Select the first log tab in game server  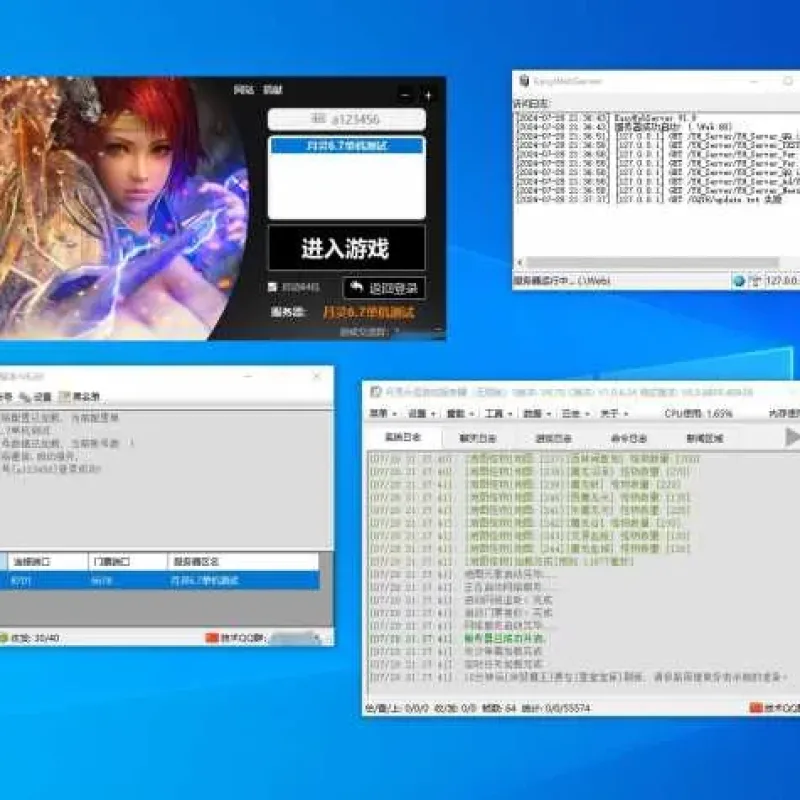pyautogui.click(x=403, y=437)
